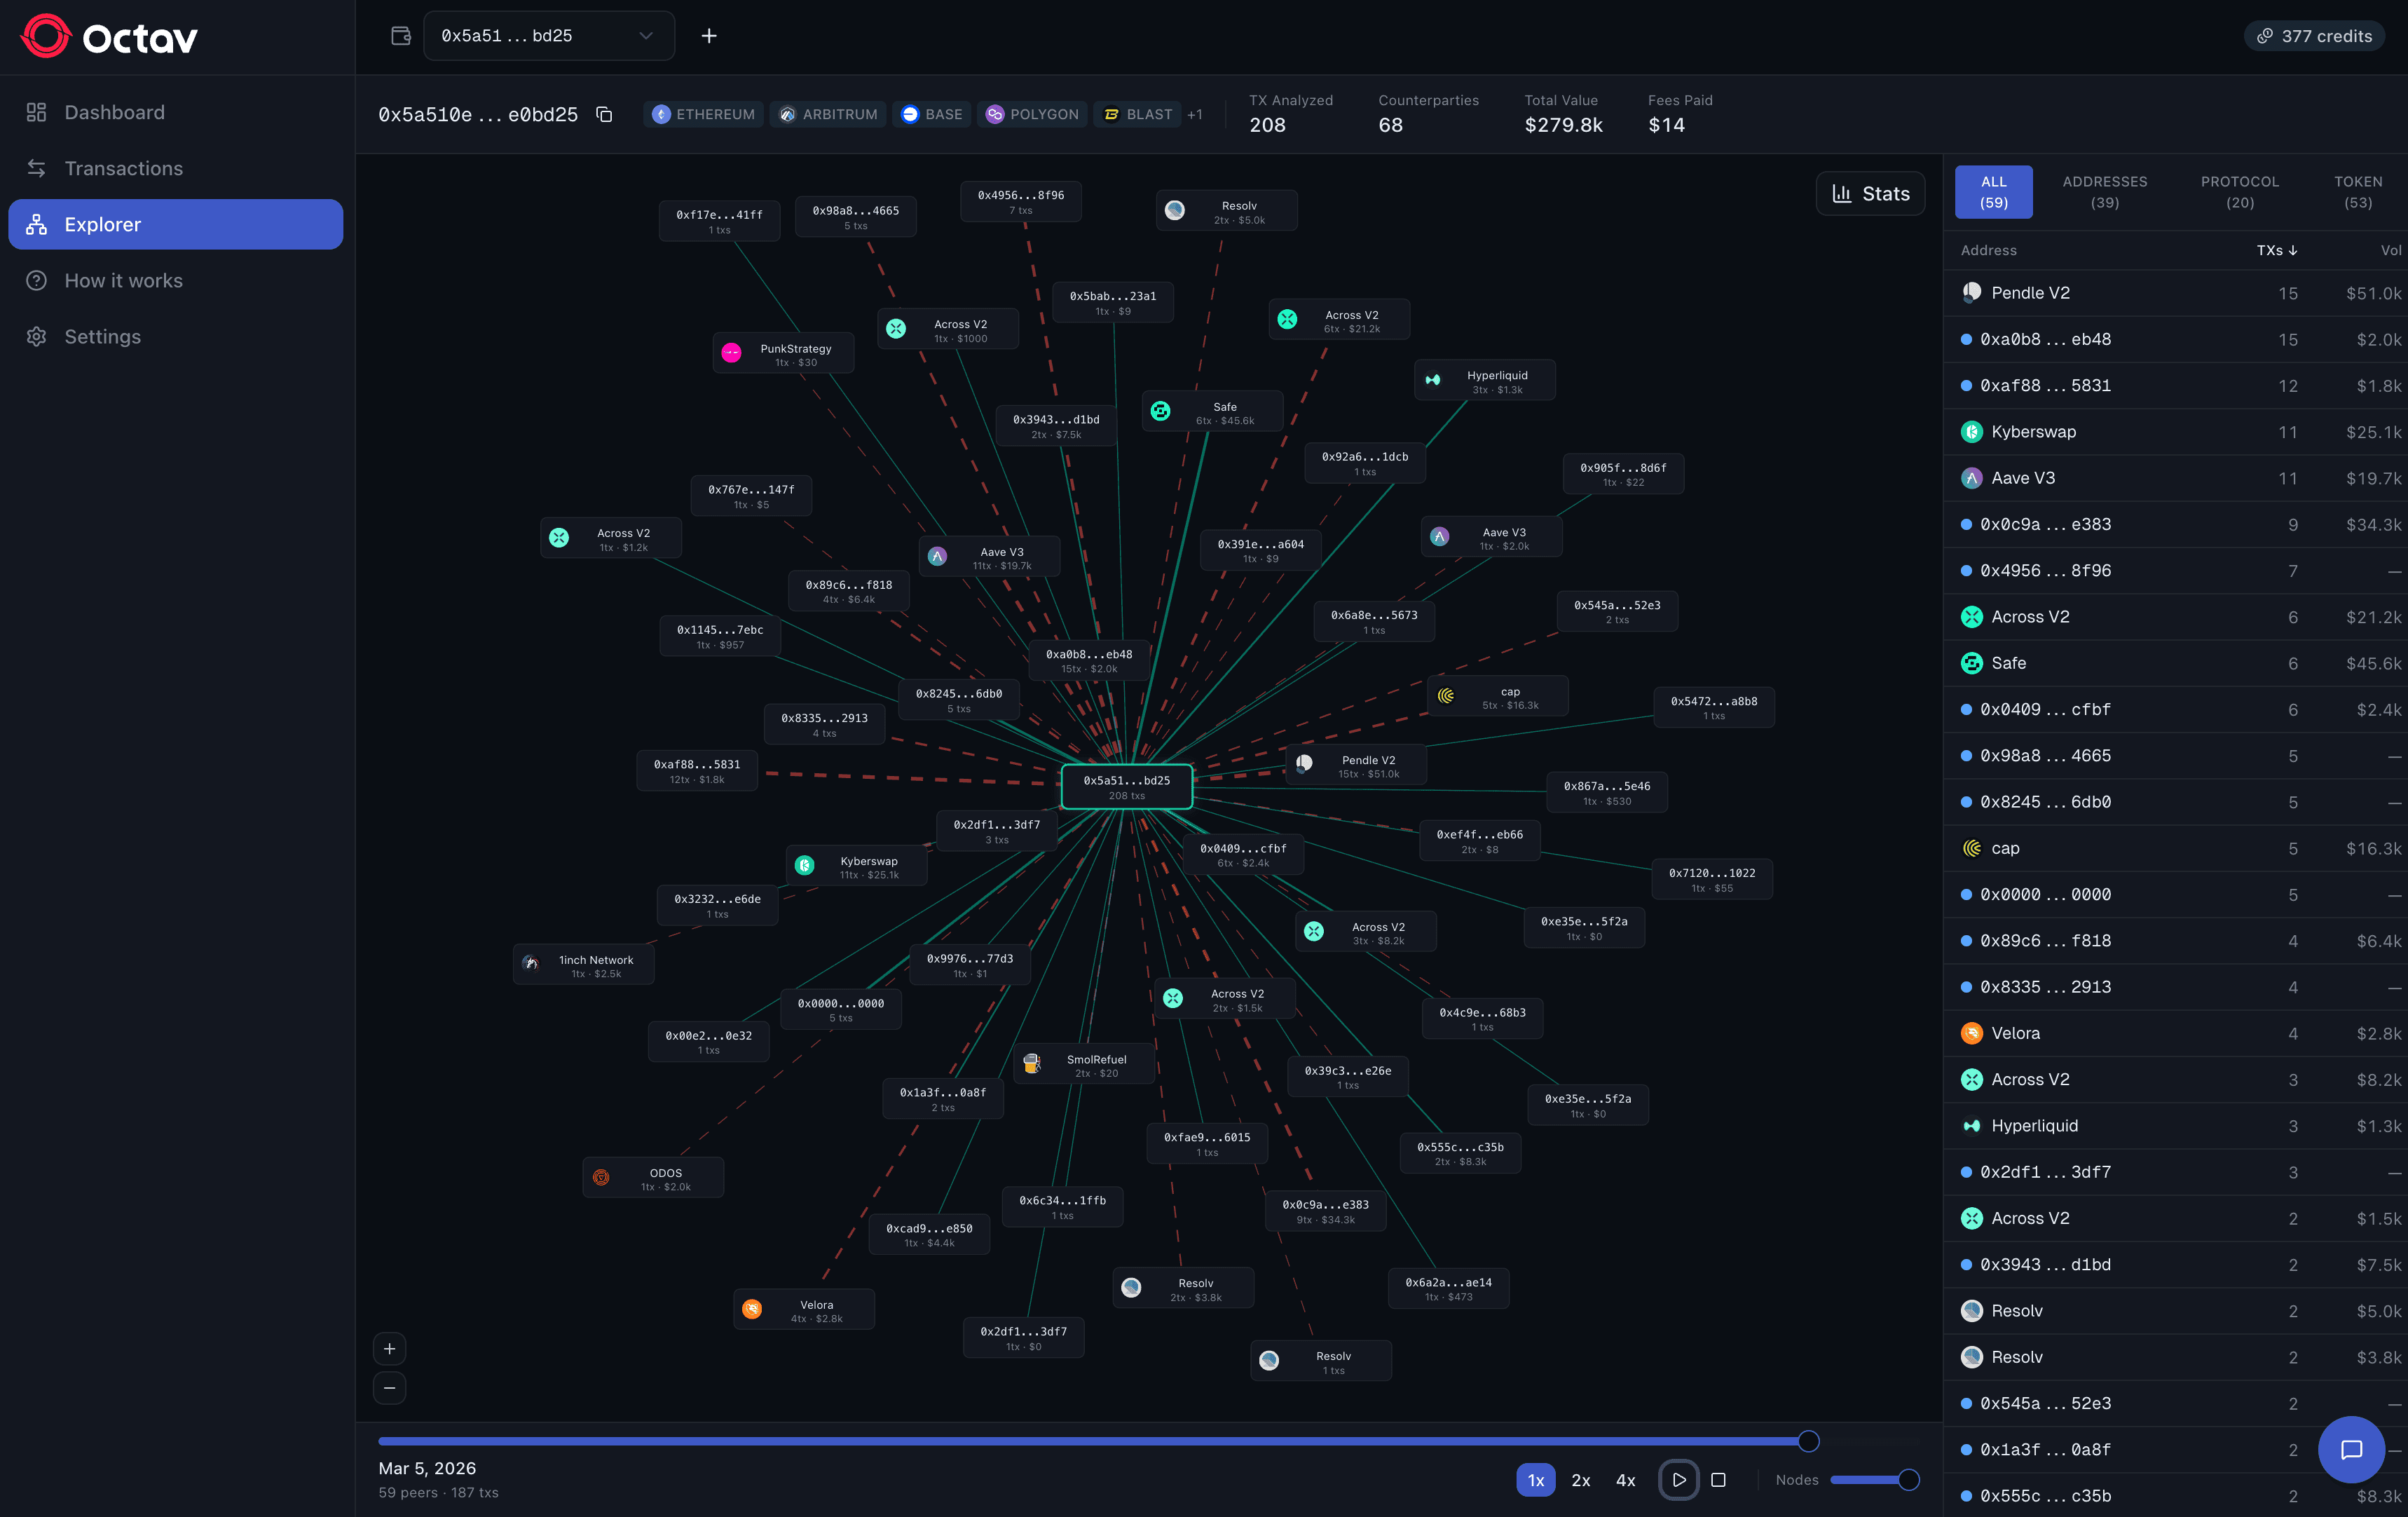Screen dimensions: 2408x1517
Task: Click the stop button next to playback speeds
Action: [1718, 1480]
